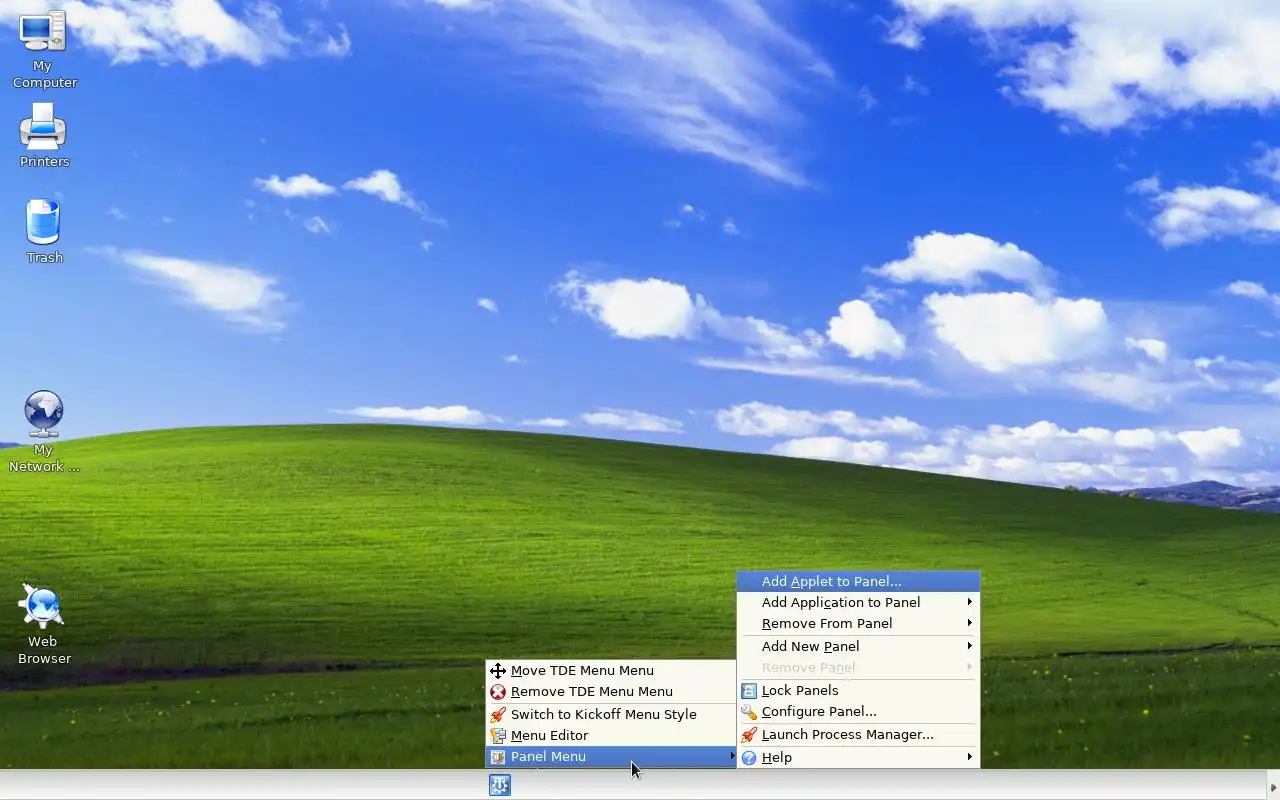Select the Trash desktop icon
The width and height of the screenshot is (1280, 800).
(44, 231)
